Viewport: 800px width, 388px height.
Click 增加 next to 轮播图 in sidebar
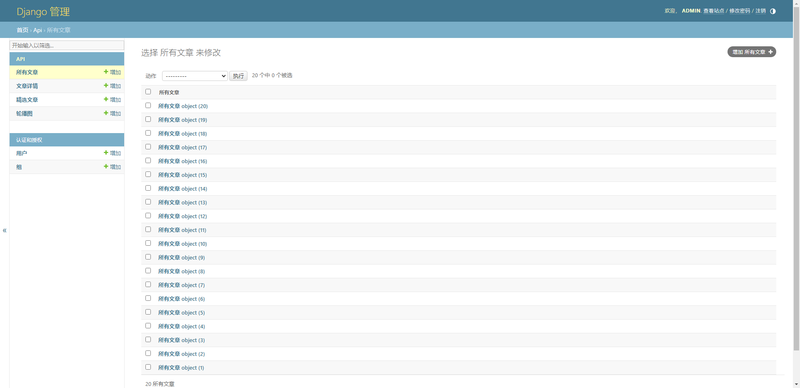pyautogui.click(x=112, y=113)
